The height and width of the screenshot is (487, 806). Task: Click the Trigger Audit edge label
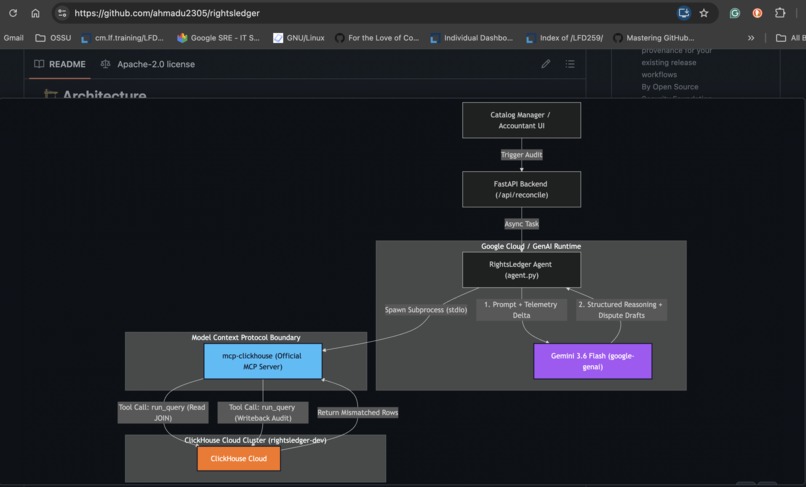coord(521,155)
